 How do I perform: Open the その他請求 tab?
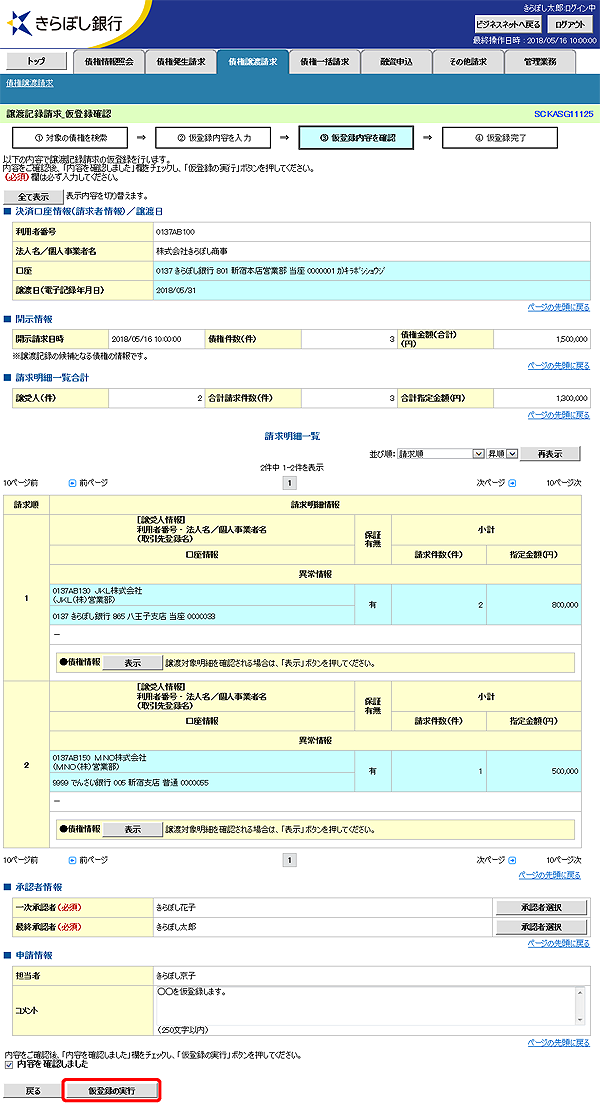click(x=468, y=62)
